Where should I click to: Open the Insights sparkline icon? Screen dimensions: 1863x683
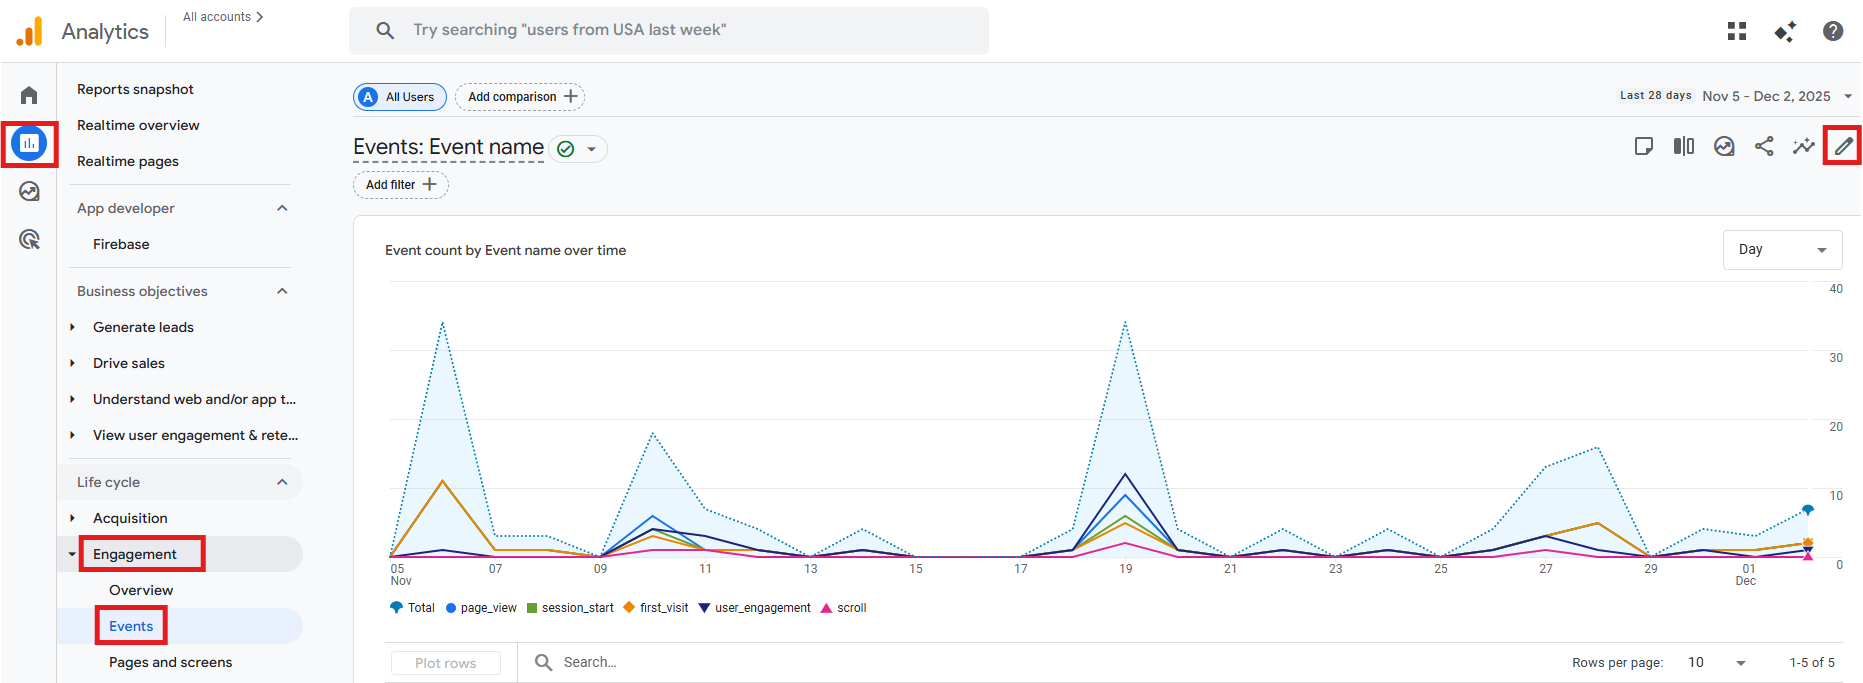pyautogui.click(x=1803, y=146)
